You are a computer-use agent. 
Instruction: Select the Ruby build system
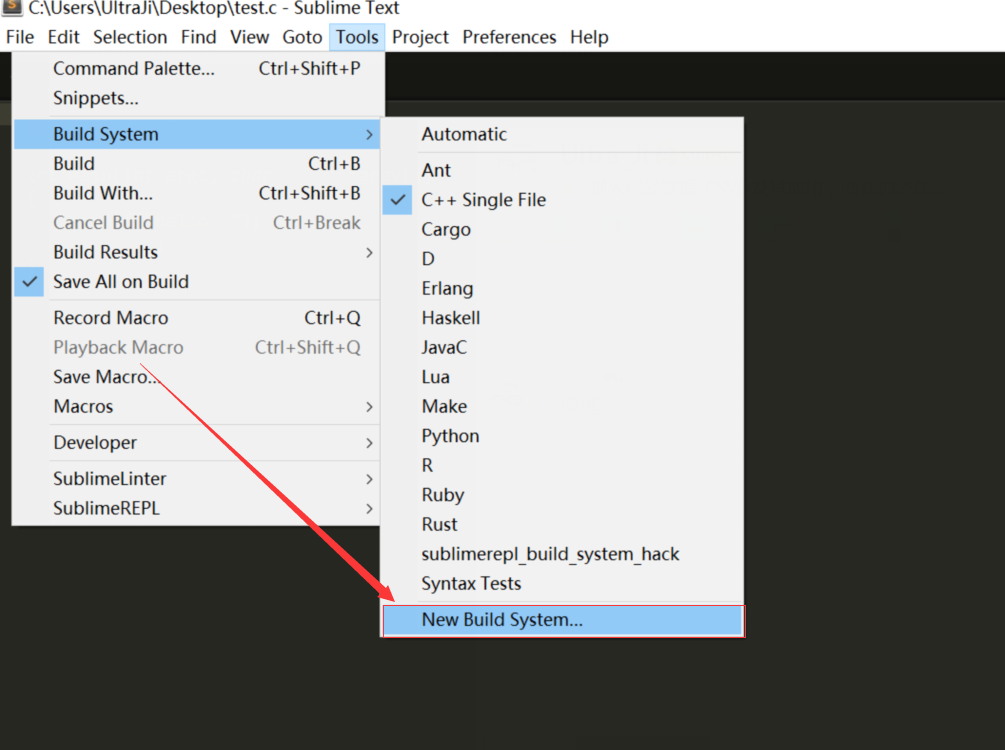pos(563,494)
